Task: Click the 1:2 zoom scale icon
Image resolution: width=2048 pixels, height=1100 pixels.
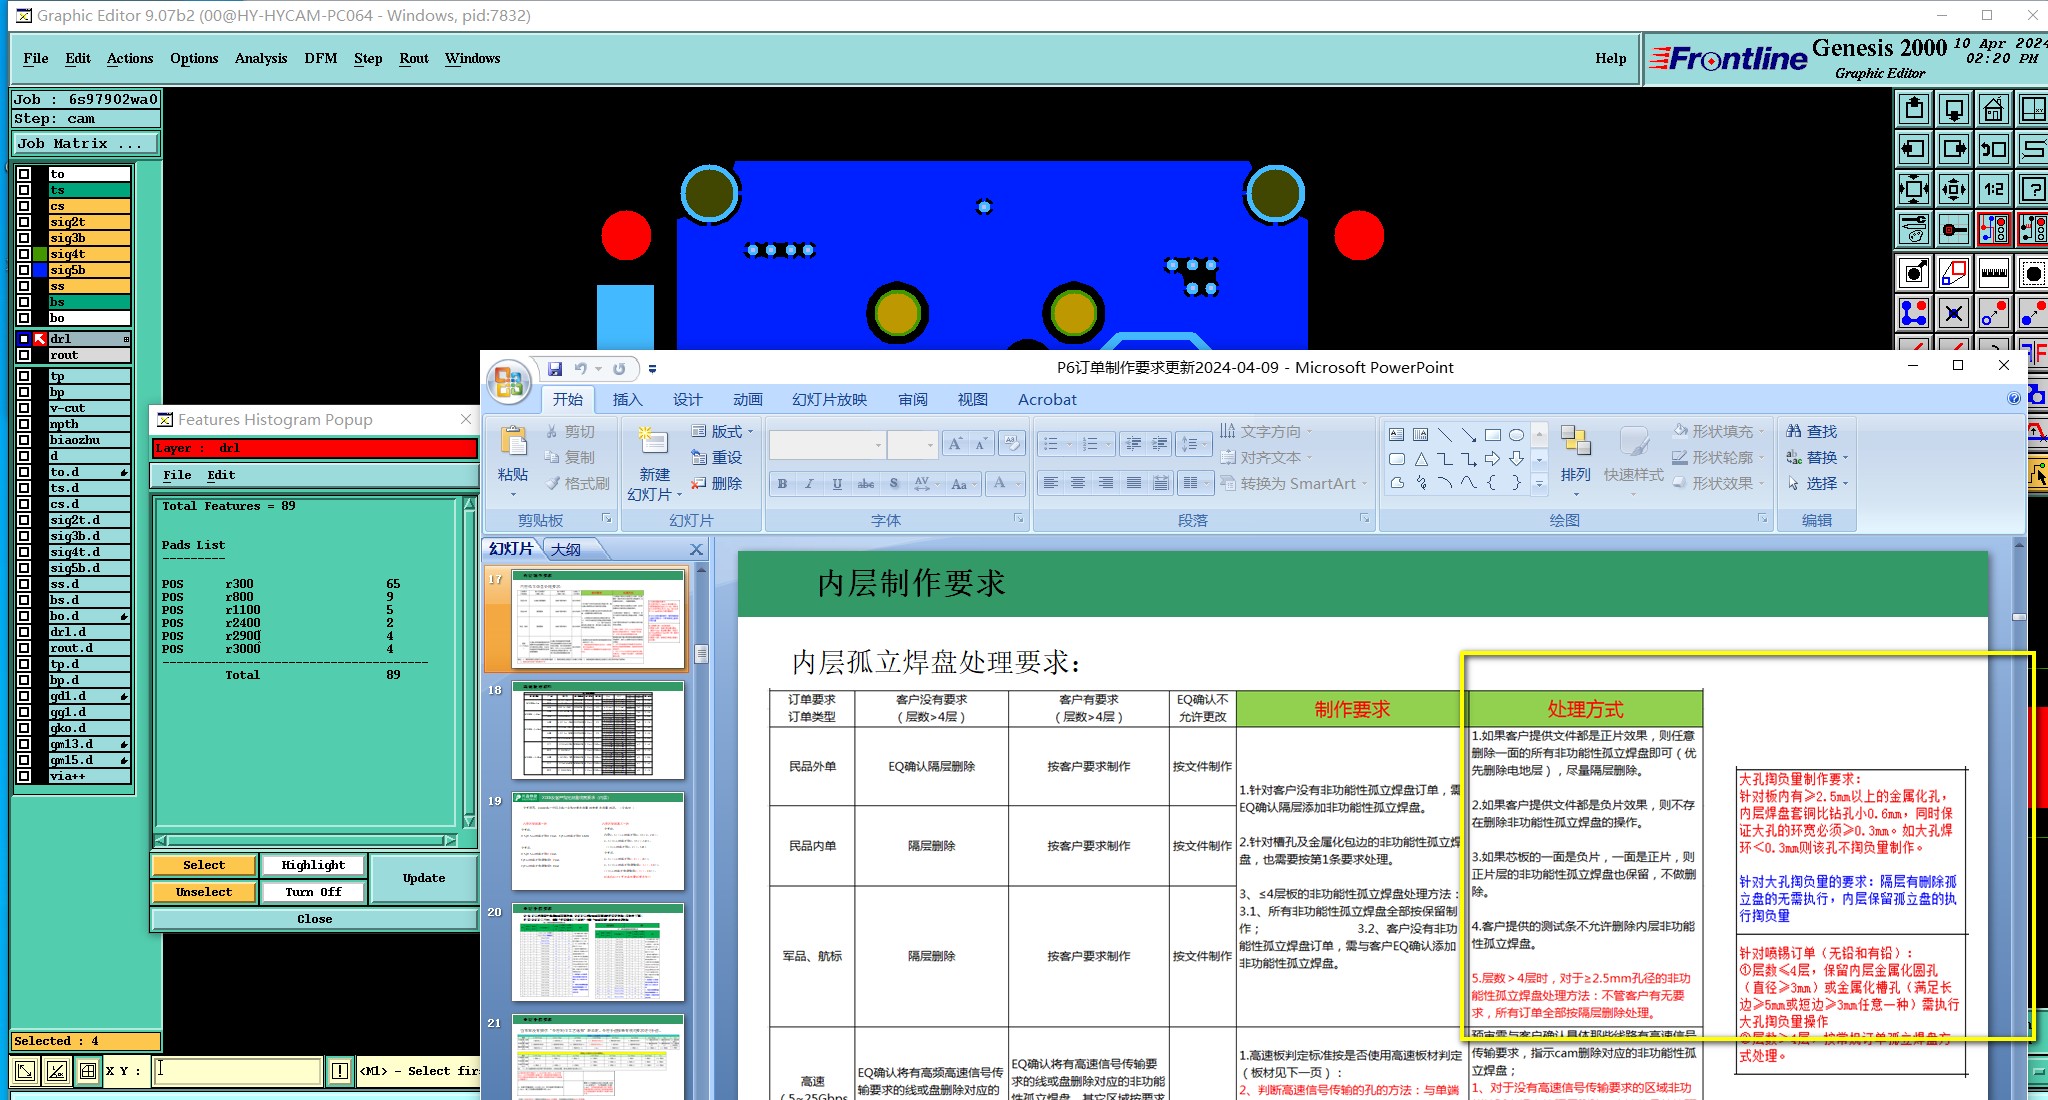Action: pos(1993,189)
